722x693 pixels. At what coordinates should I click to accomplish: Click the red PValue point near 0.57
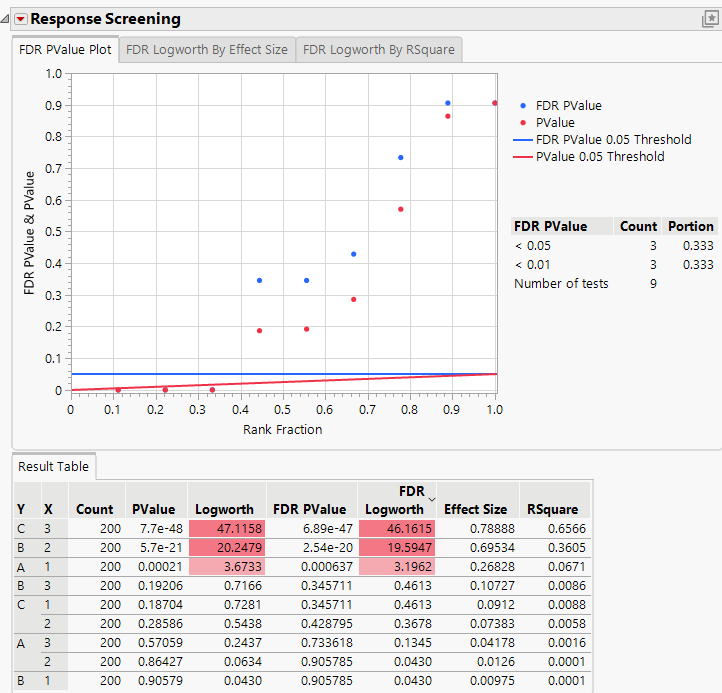pyautogui.click(x=401, y=210)
